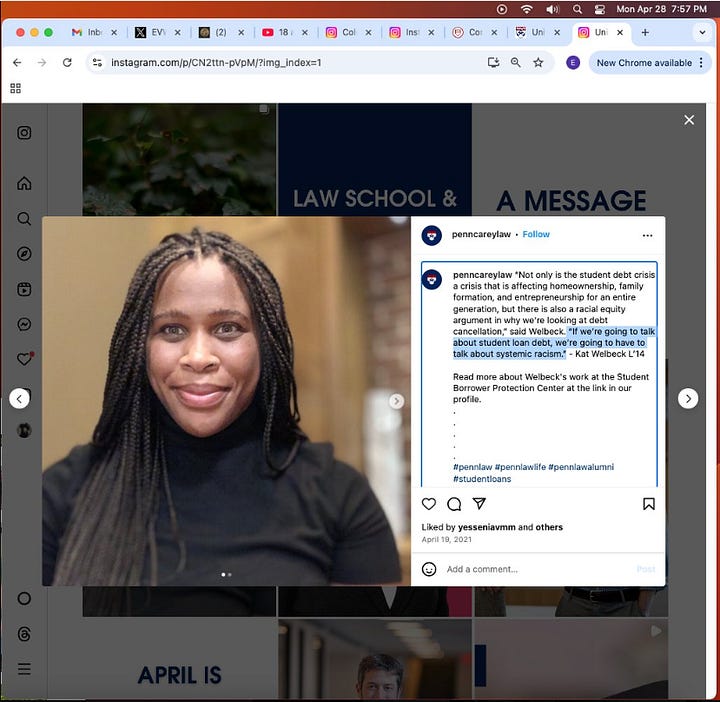Open yesseniavmm liker profile

tap(487, 527)
